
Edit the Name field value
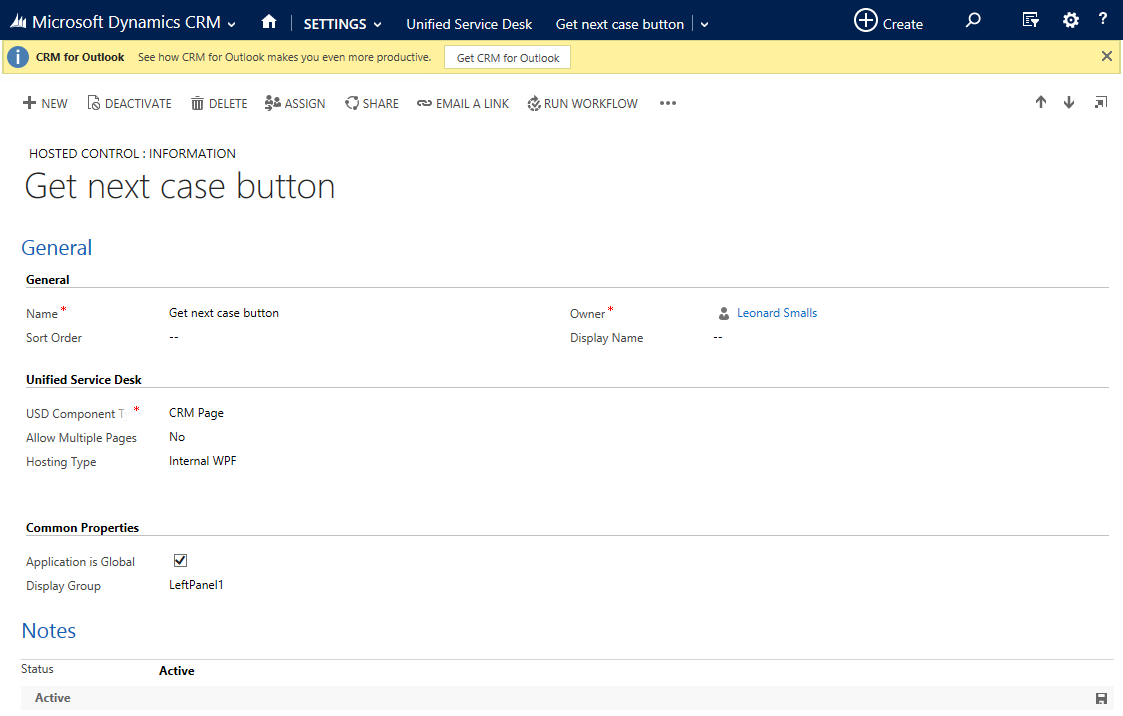coord(223,313)
